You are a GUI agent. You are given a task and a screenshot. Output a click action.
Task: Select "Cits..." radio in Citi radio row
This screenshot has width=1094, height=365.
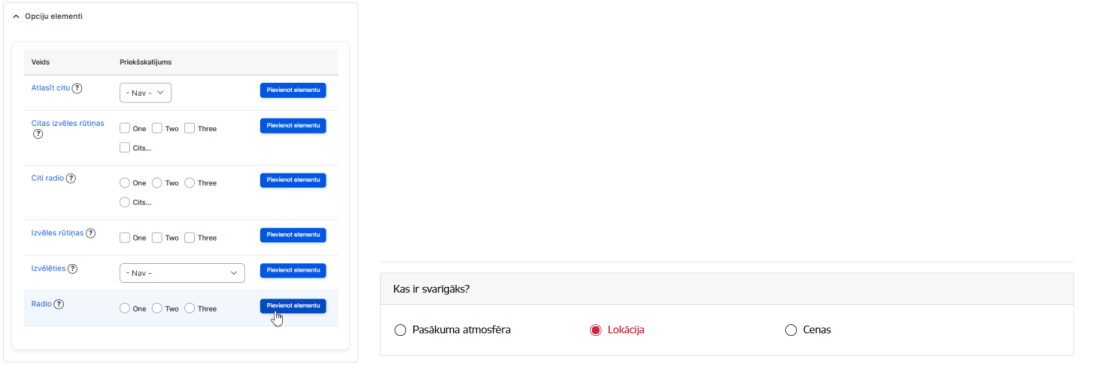click(124, 202)
